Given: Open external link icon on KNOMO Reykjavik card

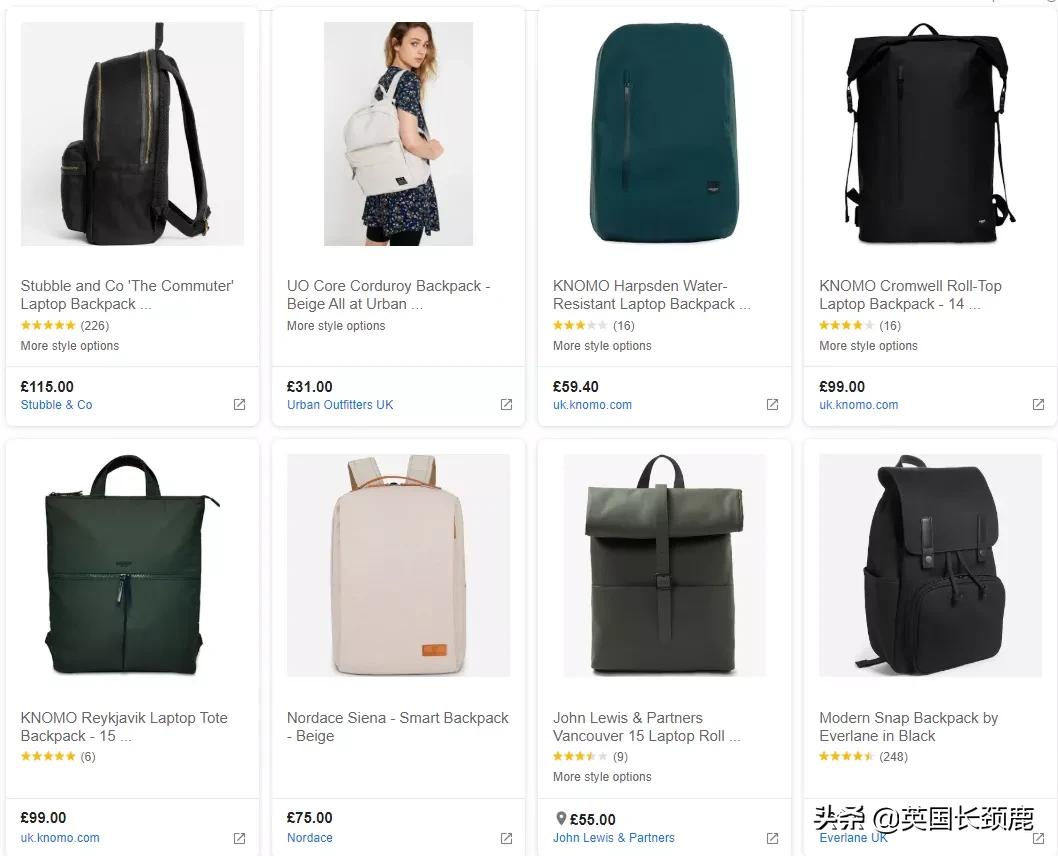Looking at the screenshot, I should [239, 838].
